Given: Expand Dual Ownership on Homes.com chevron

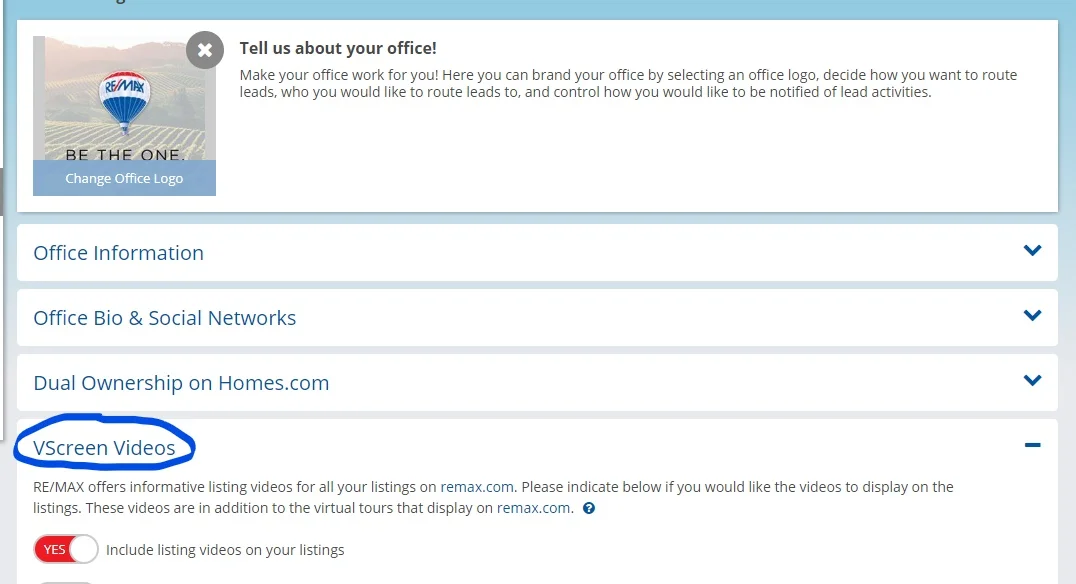Looking at the screenshot, I should click(1032, 380).
